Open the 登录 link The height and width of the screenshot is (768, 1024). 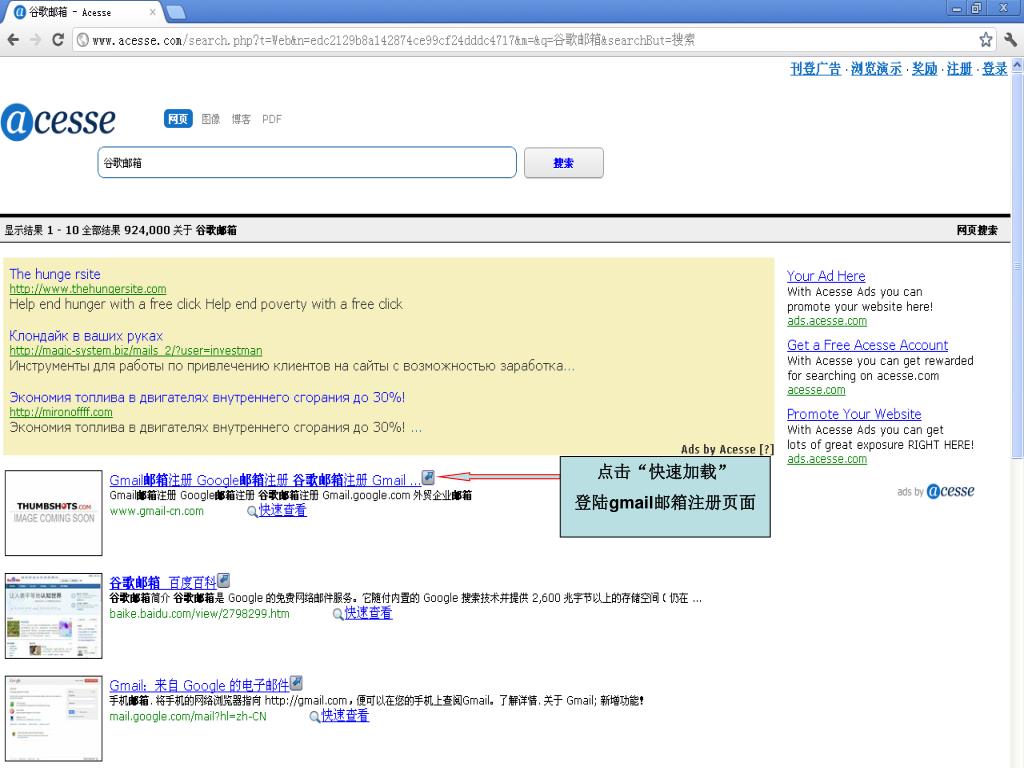coord(995,69)
